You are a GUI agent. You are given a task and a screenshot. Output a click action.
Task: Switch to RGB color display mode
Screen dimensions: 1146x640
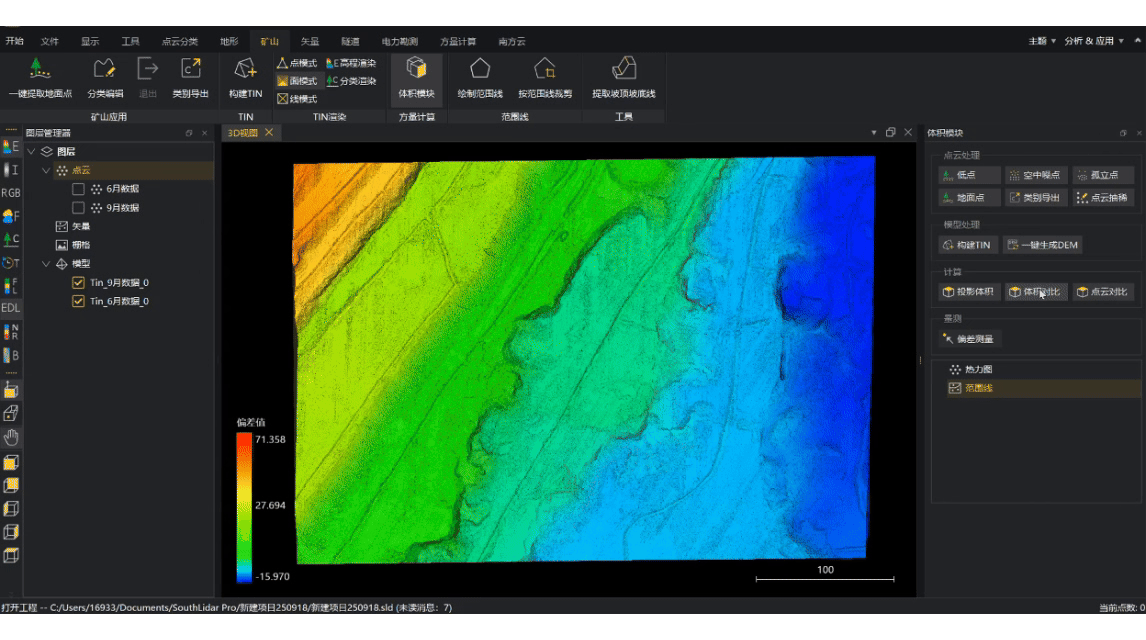(11, 193)
